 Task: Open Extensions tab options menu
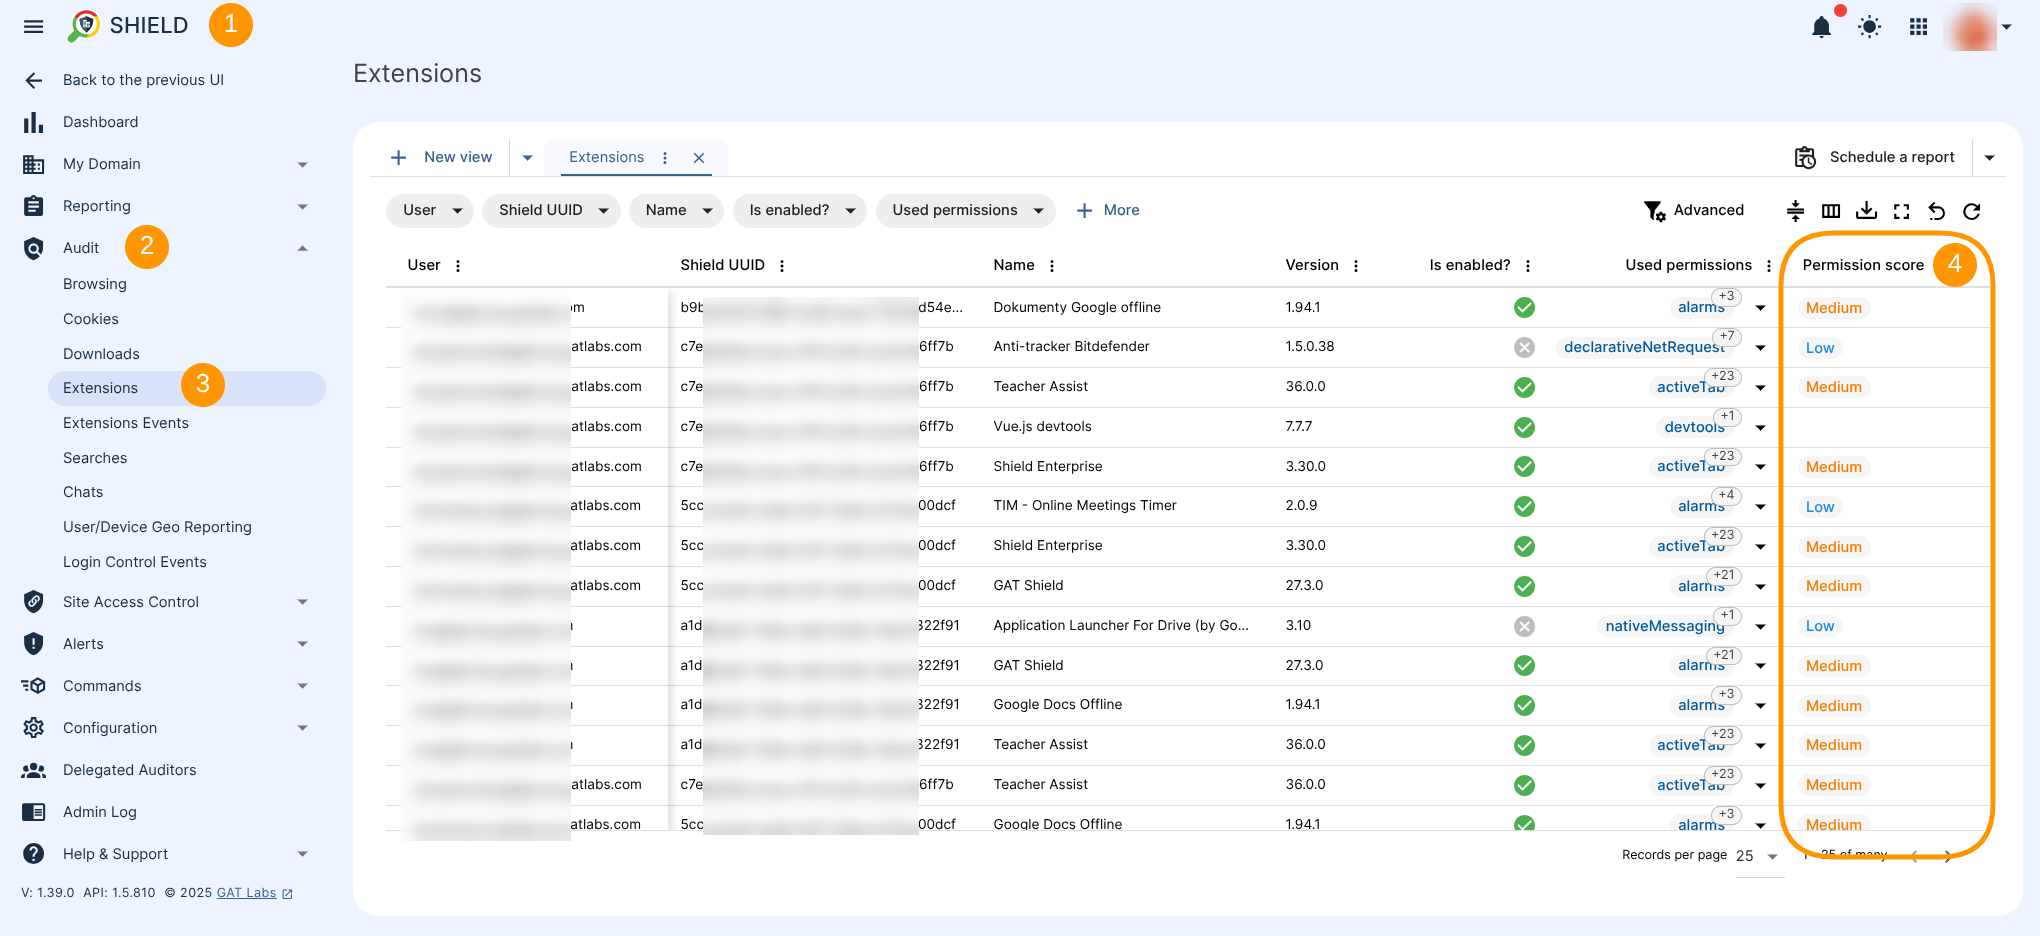tap(665, 158)
